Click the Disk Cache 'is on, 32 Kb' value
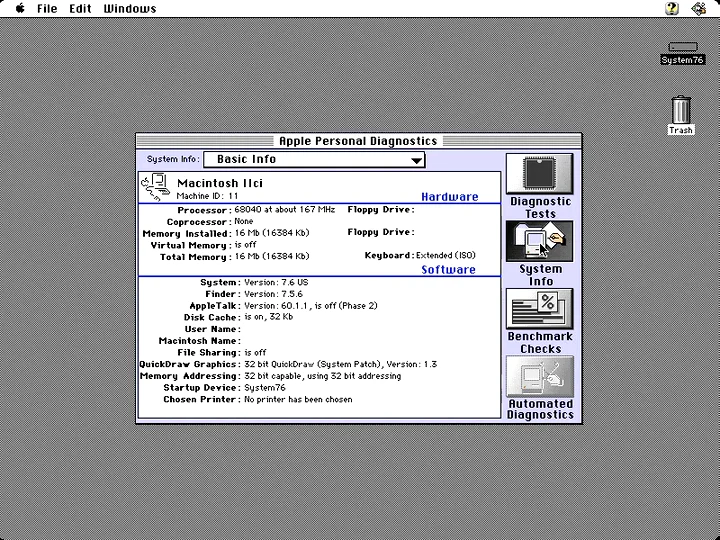Screen dimensions: 720x540 tap(269, 317)
